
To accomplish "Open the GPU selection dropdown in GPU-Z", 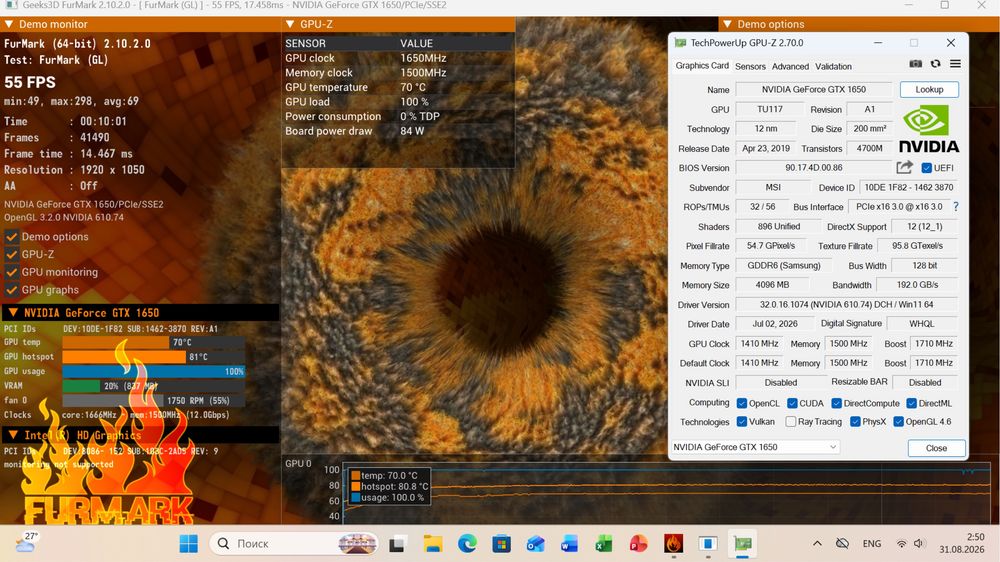I will (755, 447).
